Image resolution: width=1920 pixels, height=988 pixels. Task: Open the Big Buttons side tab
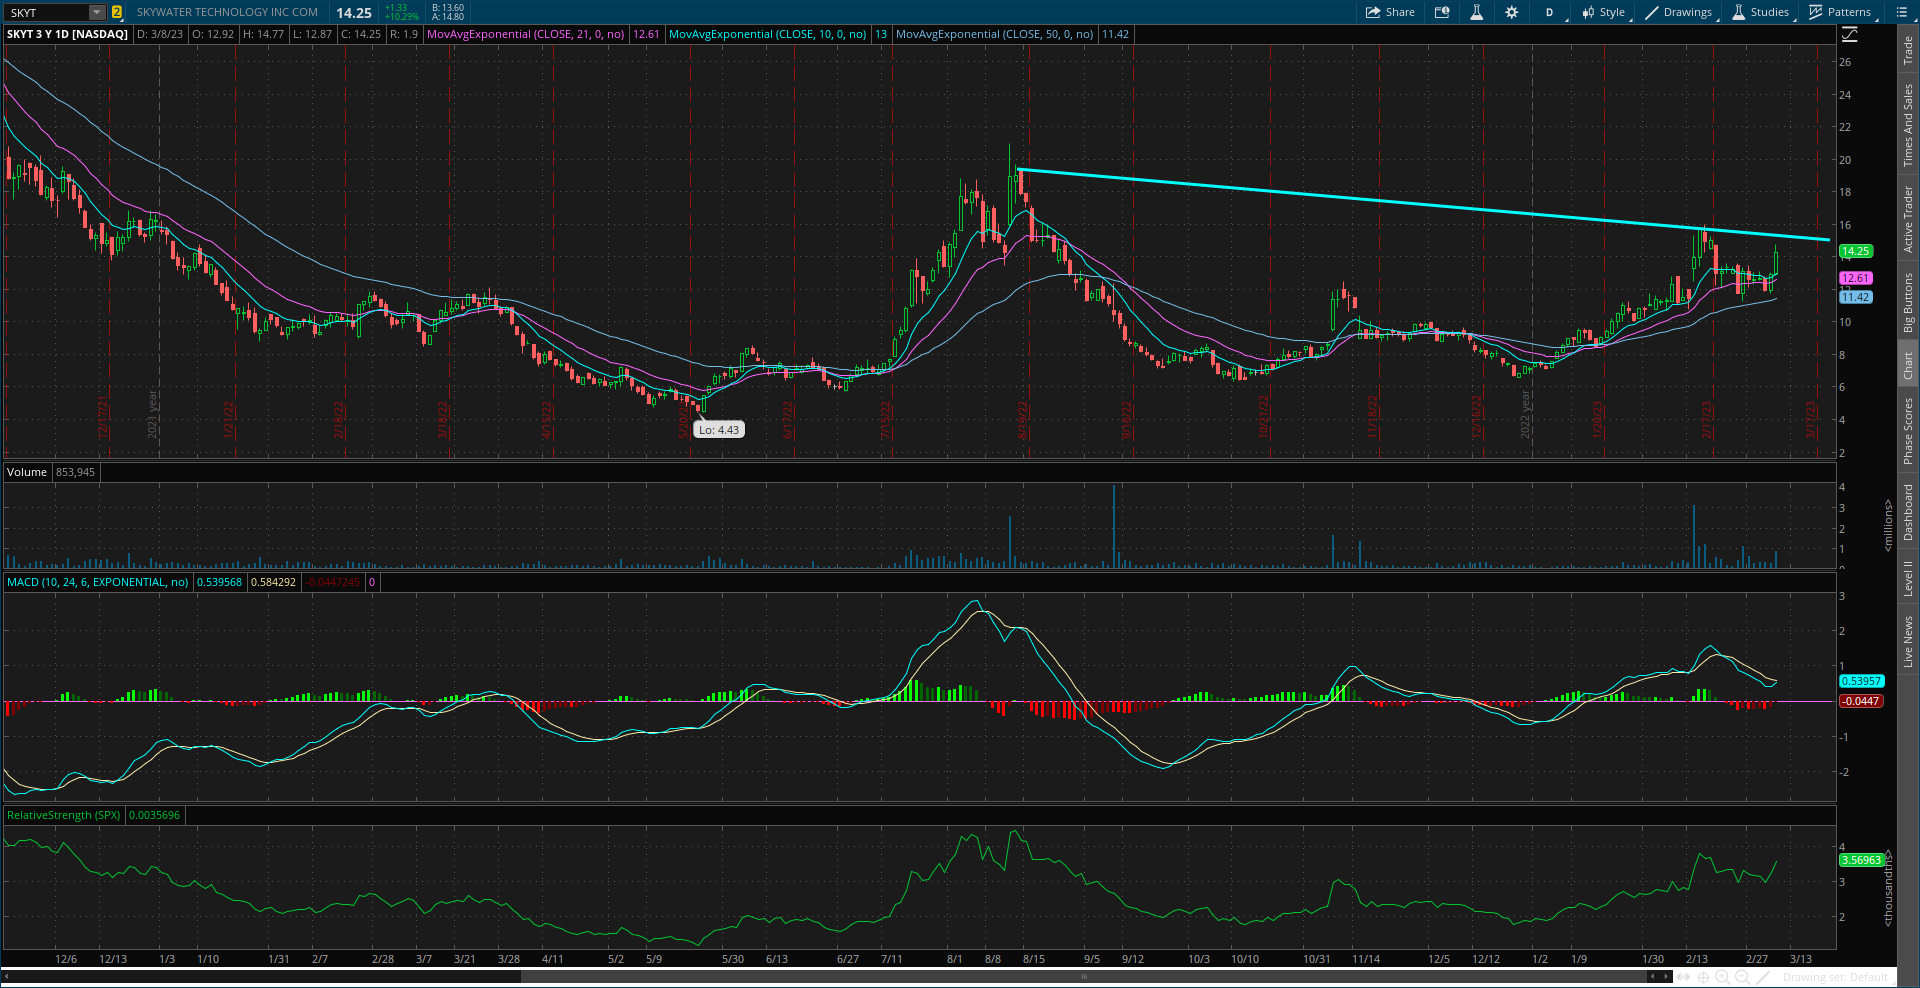click(x=1908, y=303)
